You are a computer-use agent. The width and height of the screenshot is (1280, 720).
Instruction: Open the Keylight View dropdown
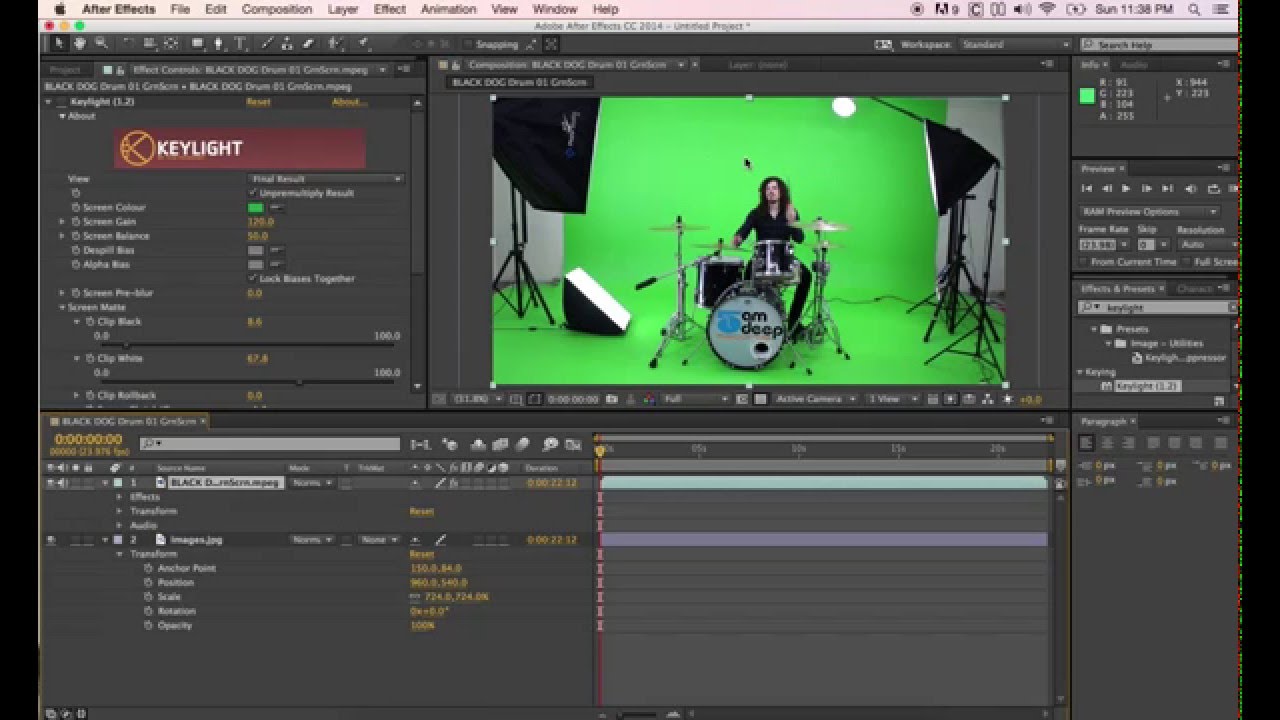[326, 179]
